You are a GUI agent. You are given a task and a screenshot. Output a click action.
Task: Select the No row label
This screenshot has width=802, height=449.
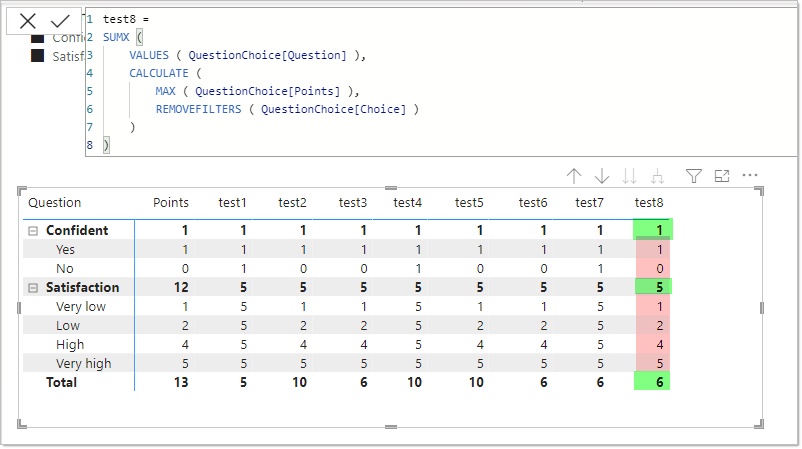pyautogui.click(x=65, y=268)
